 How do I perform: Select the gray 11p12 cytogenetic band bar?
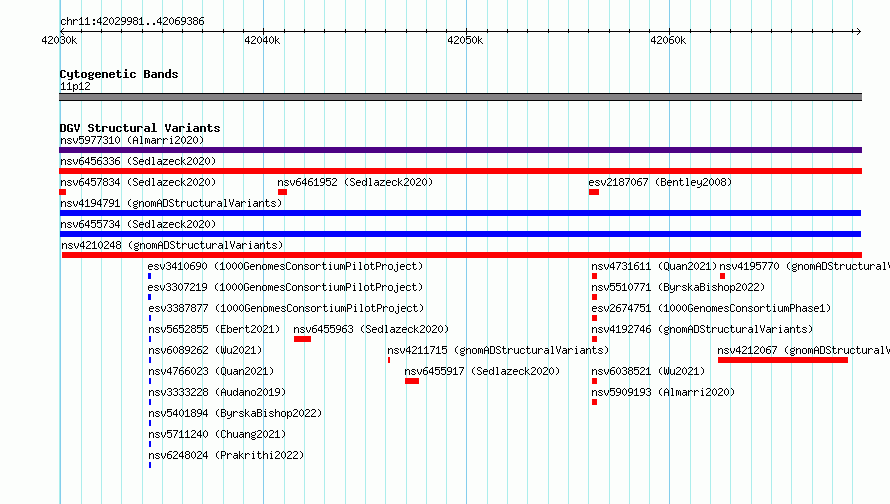[460, 97]
